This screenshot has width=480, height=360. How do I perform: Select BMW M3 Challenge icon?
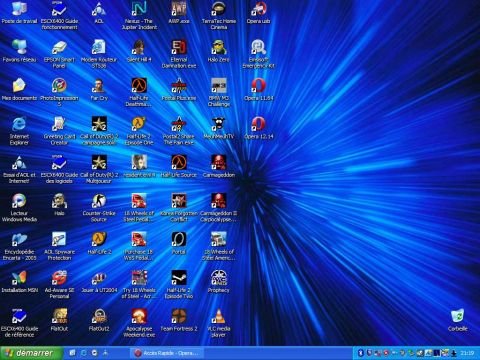pos(219,85)
